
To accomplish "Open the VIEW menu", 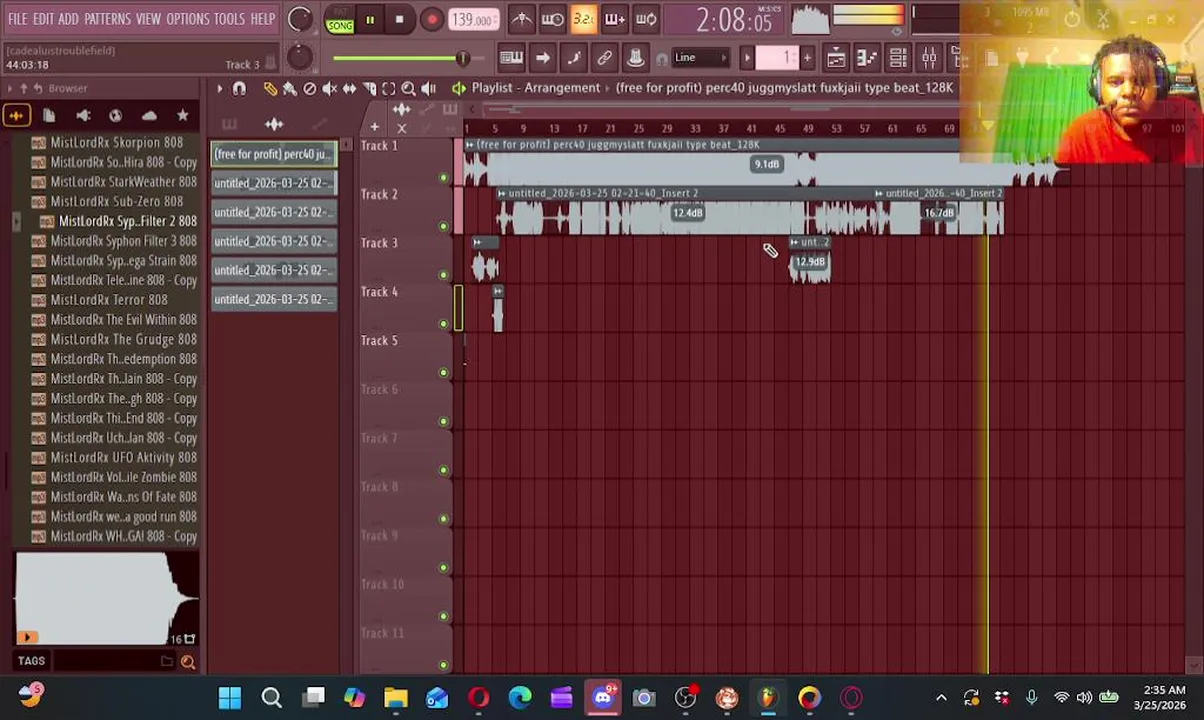I will (148, 19).
